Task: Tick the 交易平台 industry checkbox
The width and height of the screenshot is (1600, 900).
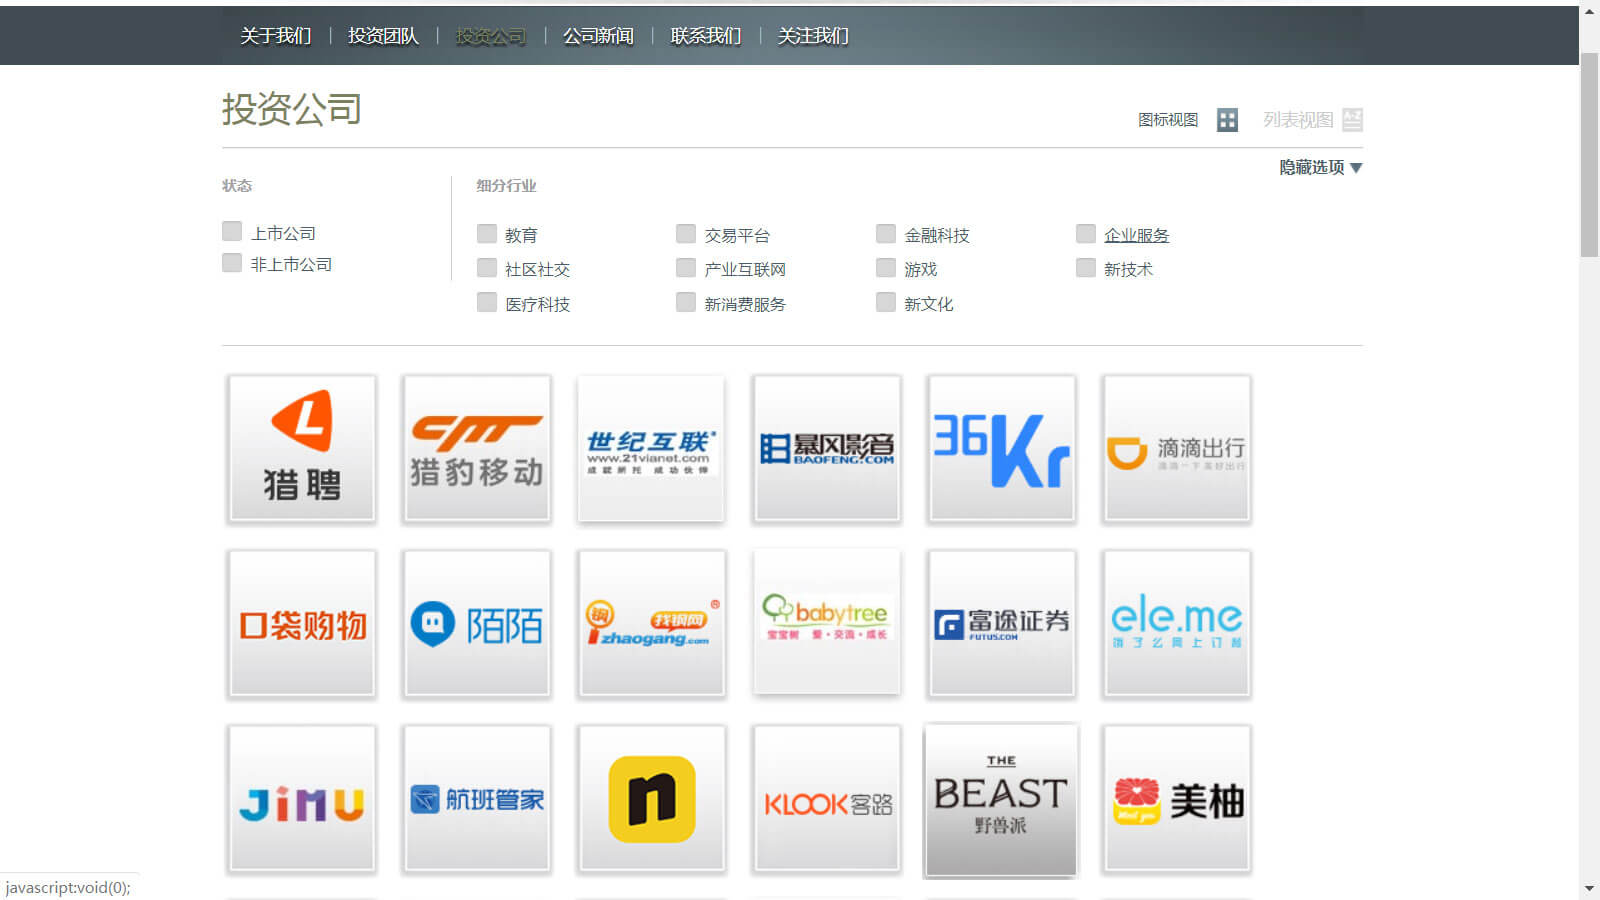Action: (x=686, y=233)
